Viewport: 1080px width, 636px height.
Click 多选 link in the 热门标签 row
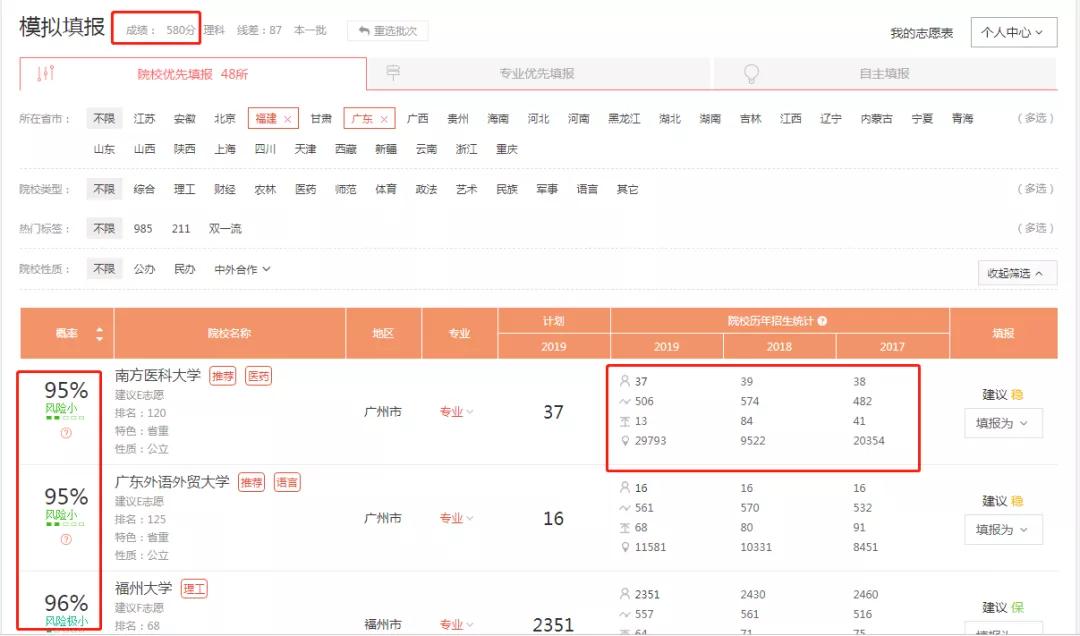(1036, 228)
